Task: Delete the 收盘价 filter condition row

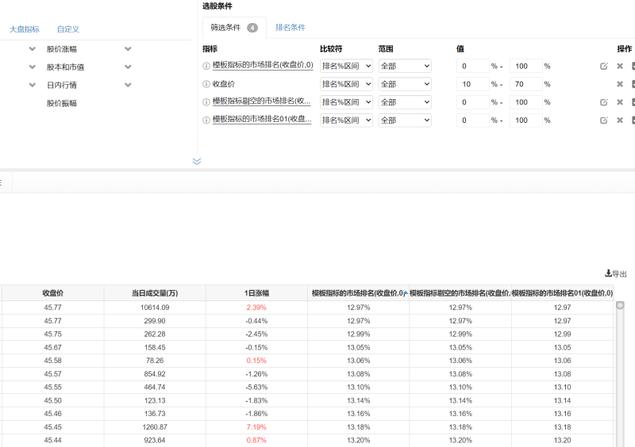Action: click(619, 85)
